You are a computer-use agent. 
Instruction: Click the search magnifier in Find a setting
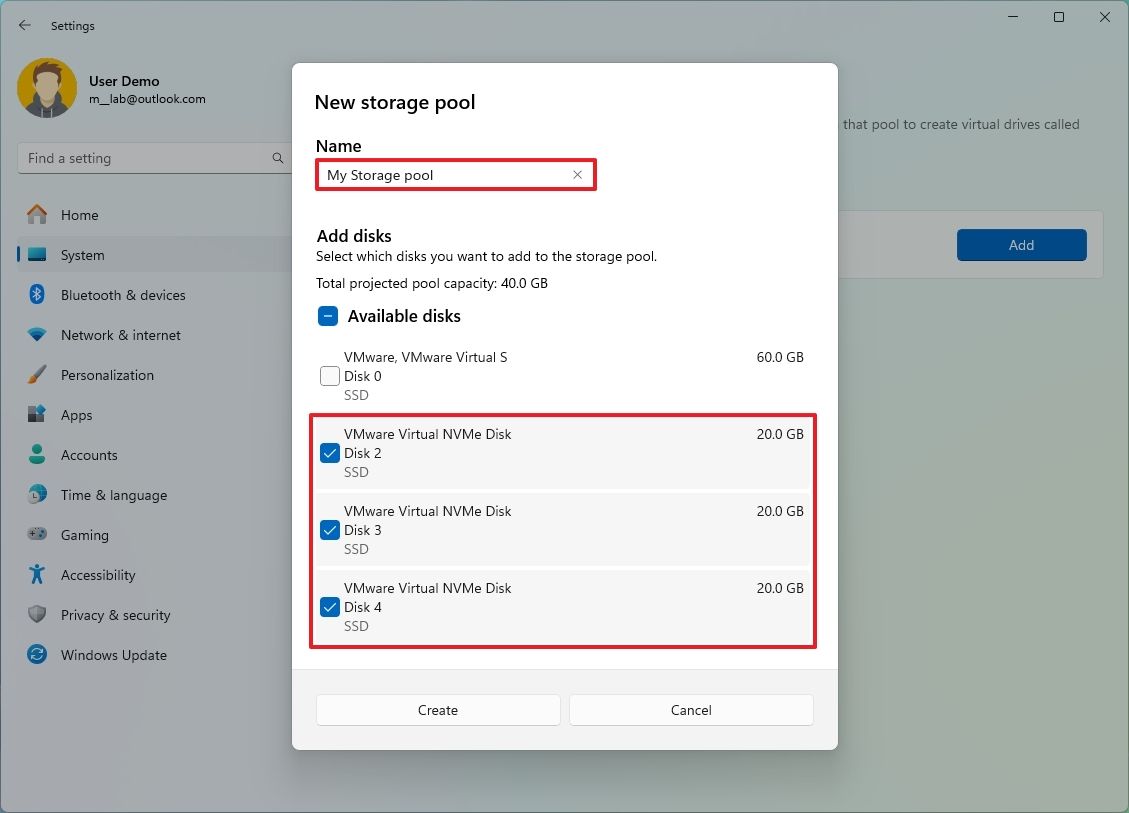(276, 158)
